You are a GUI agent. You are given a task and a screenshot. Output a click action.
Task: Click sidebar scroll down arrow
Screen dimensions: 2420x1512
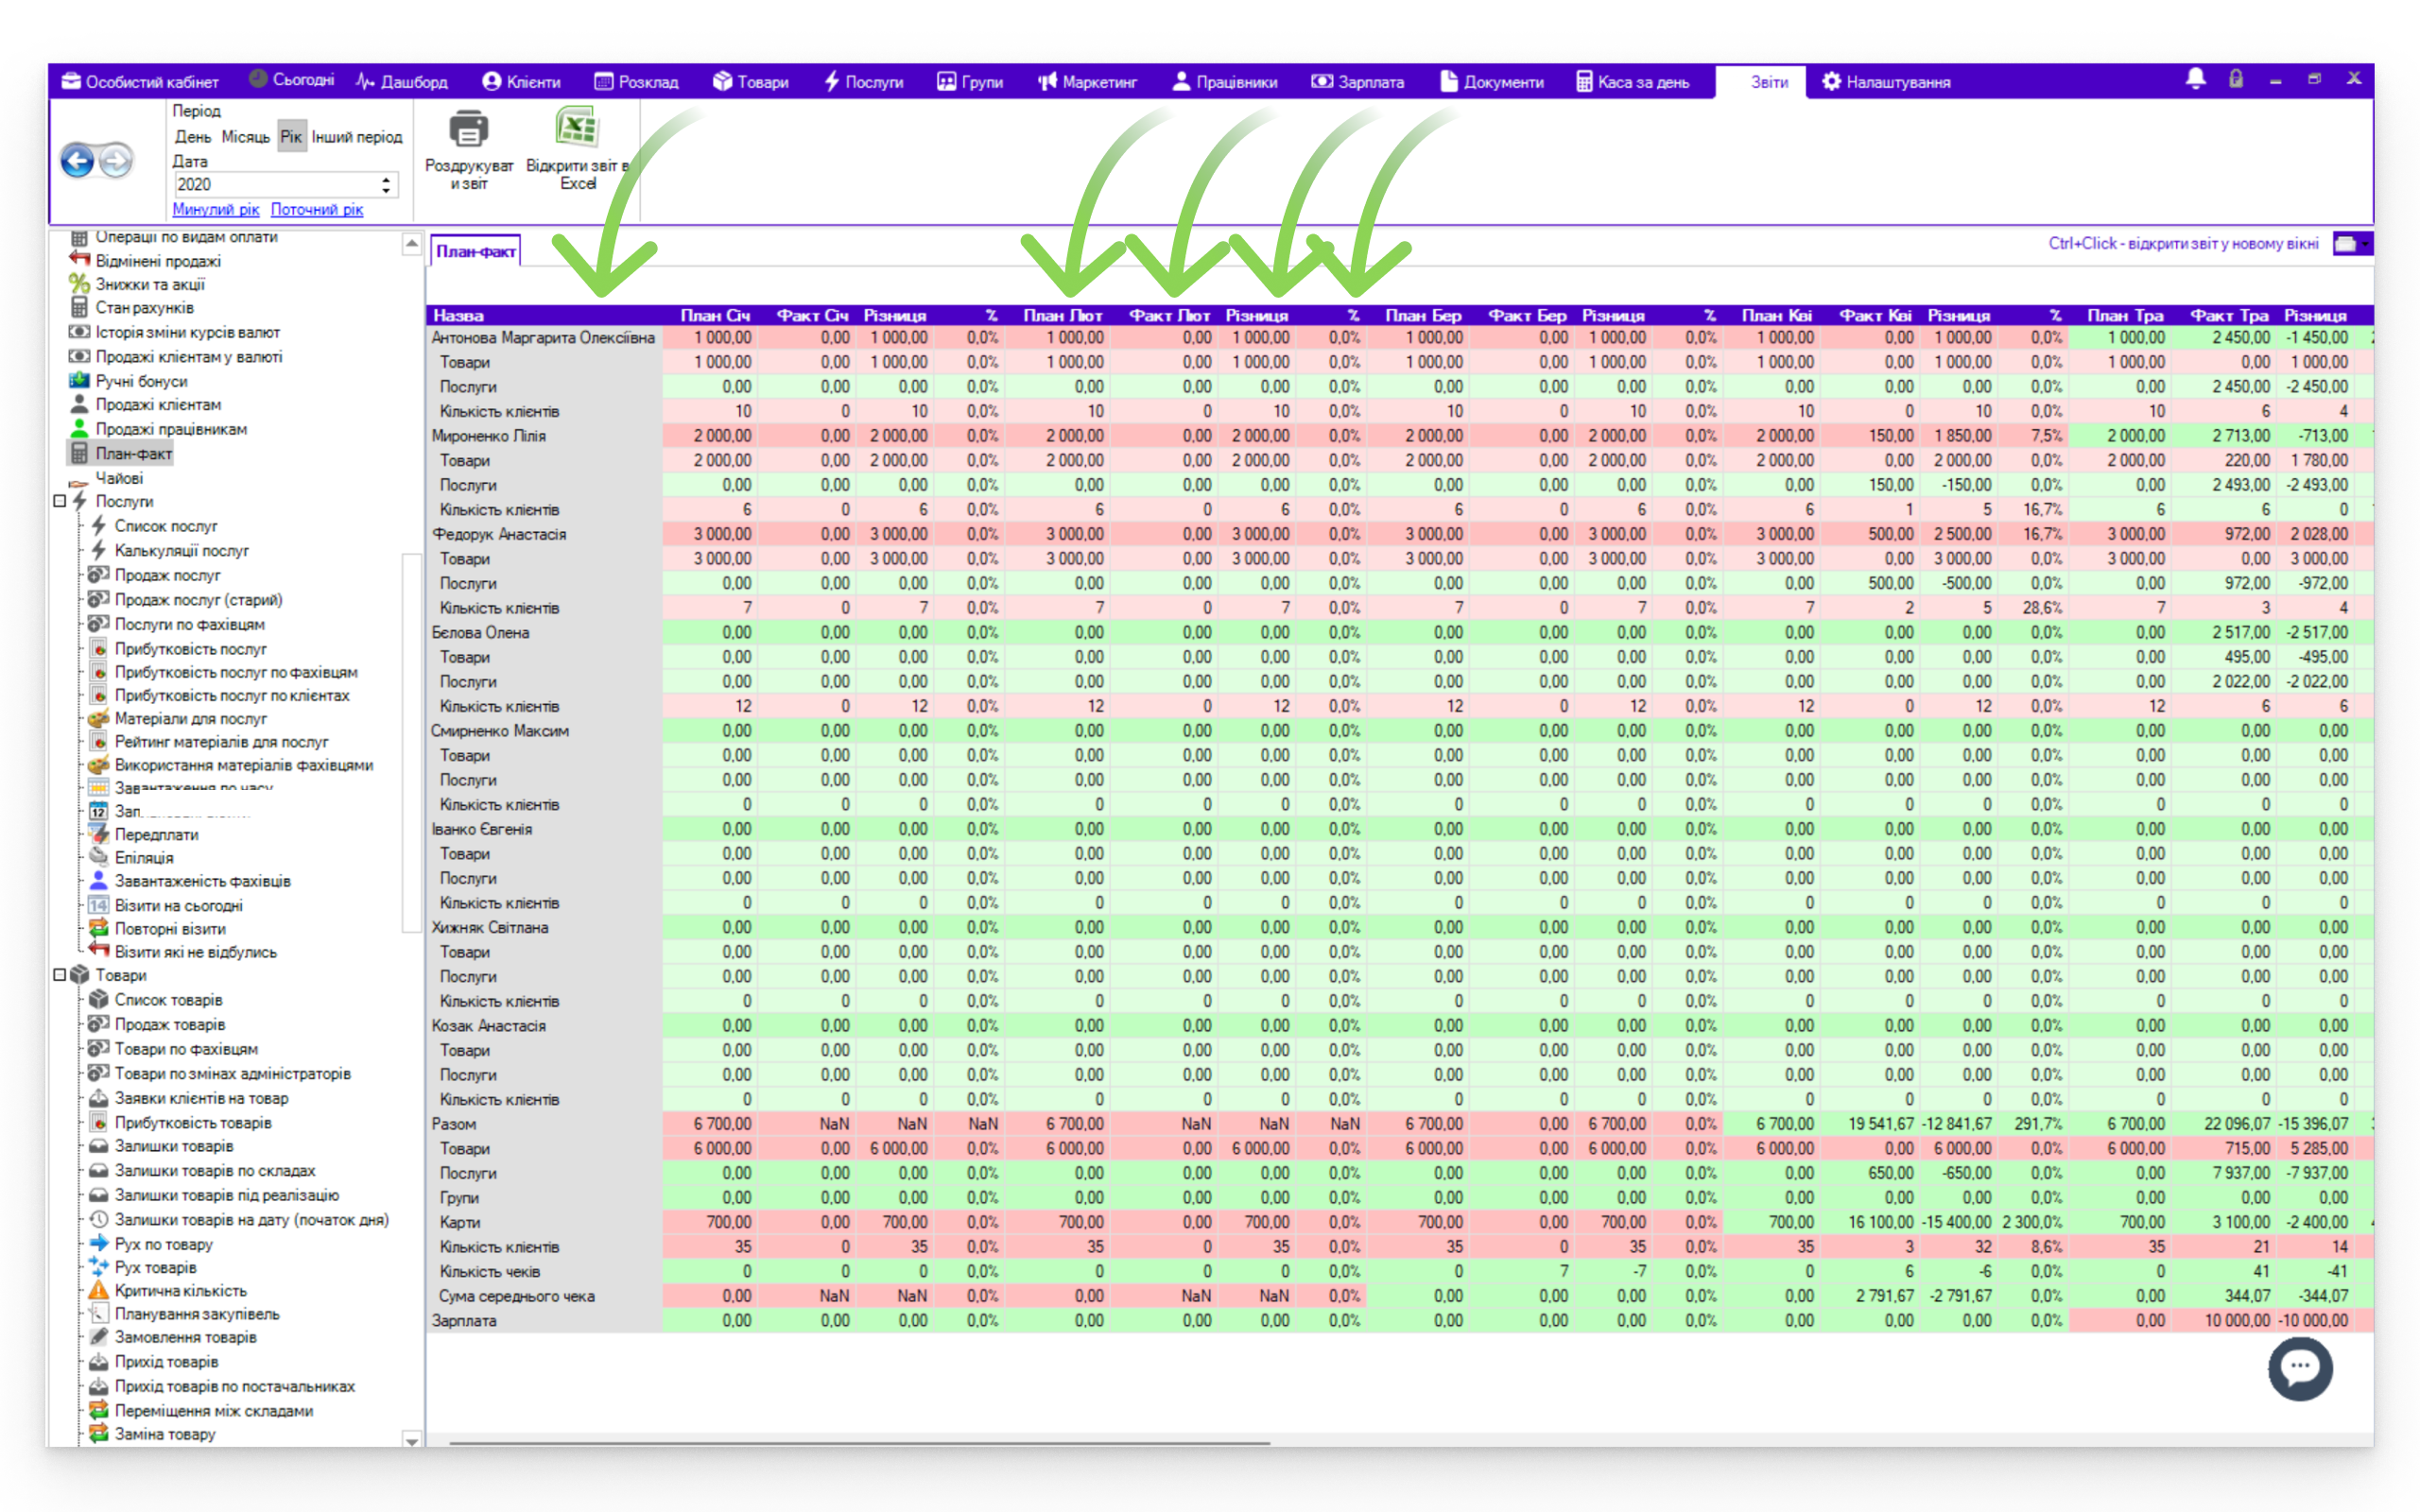point(411,1439)
